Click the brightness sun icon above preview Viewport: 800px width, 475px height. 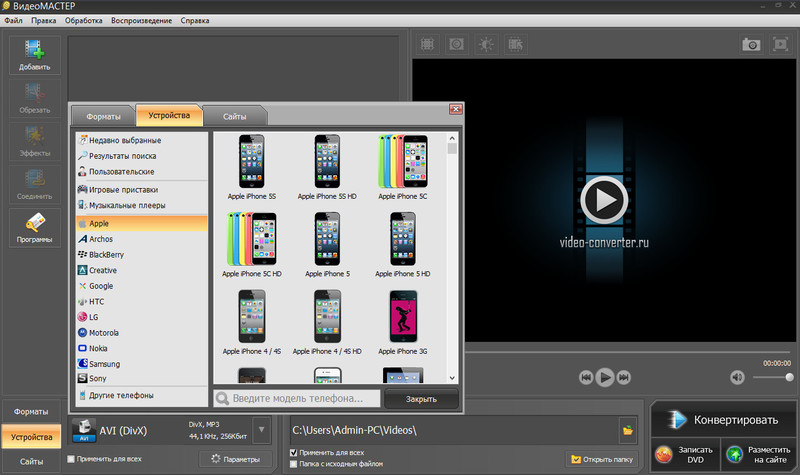pos(485,44)
